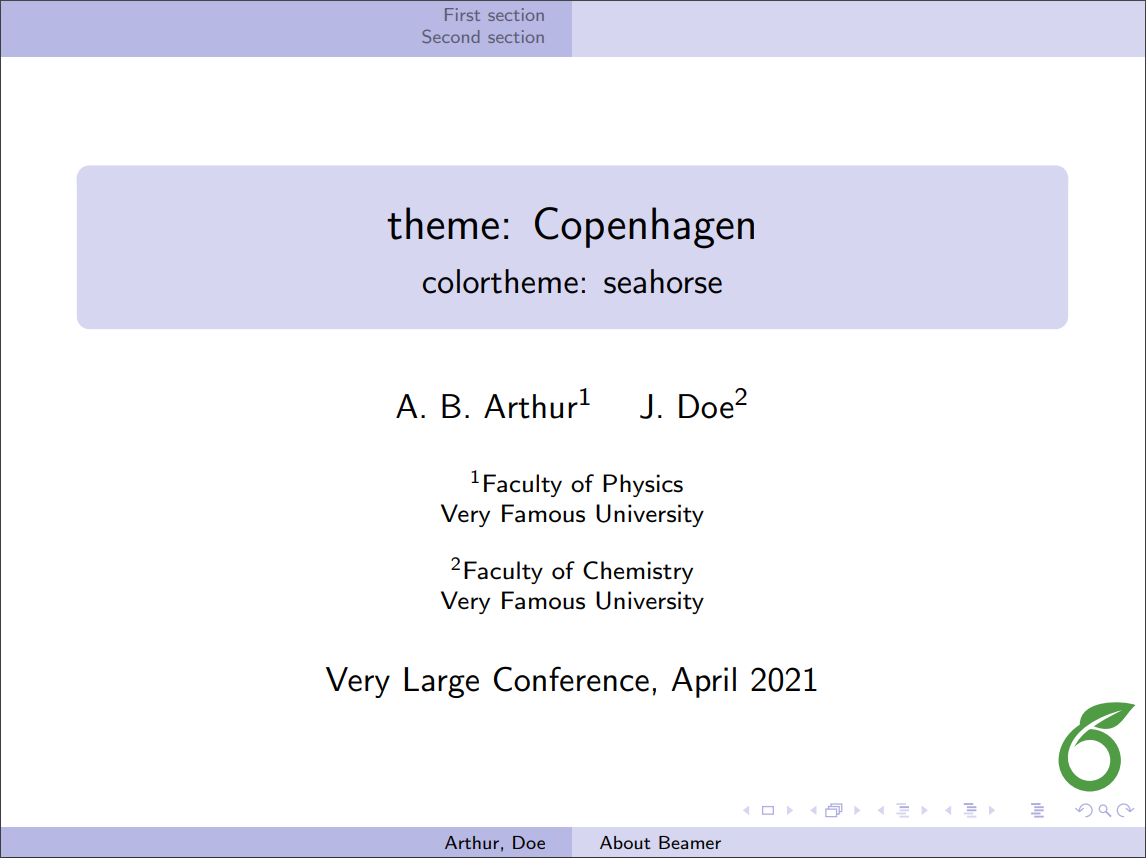The image size is (1146, 858).
Task: Click the left arrow before the subsection icon
Action: [x=948, y=810]
